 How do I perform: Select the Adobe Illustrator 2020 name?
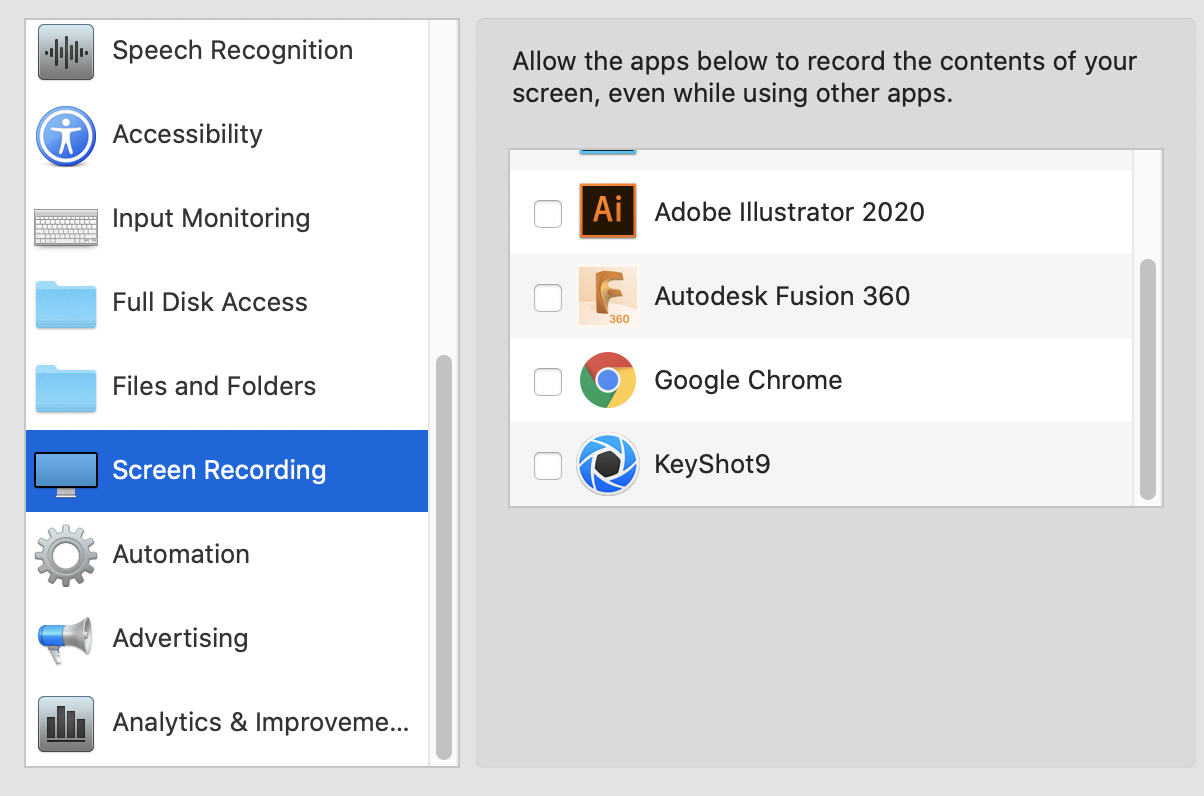[789, 212]
